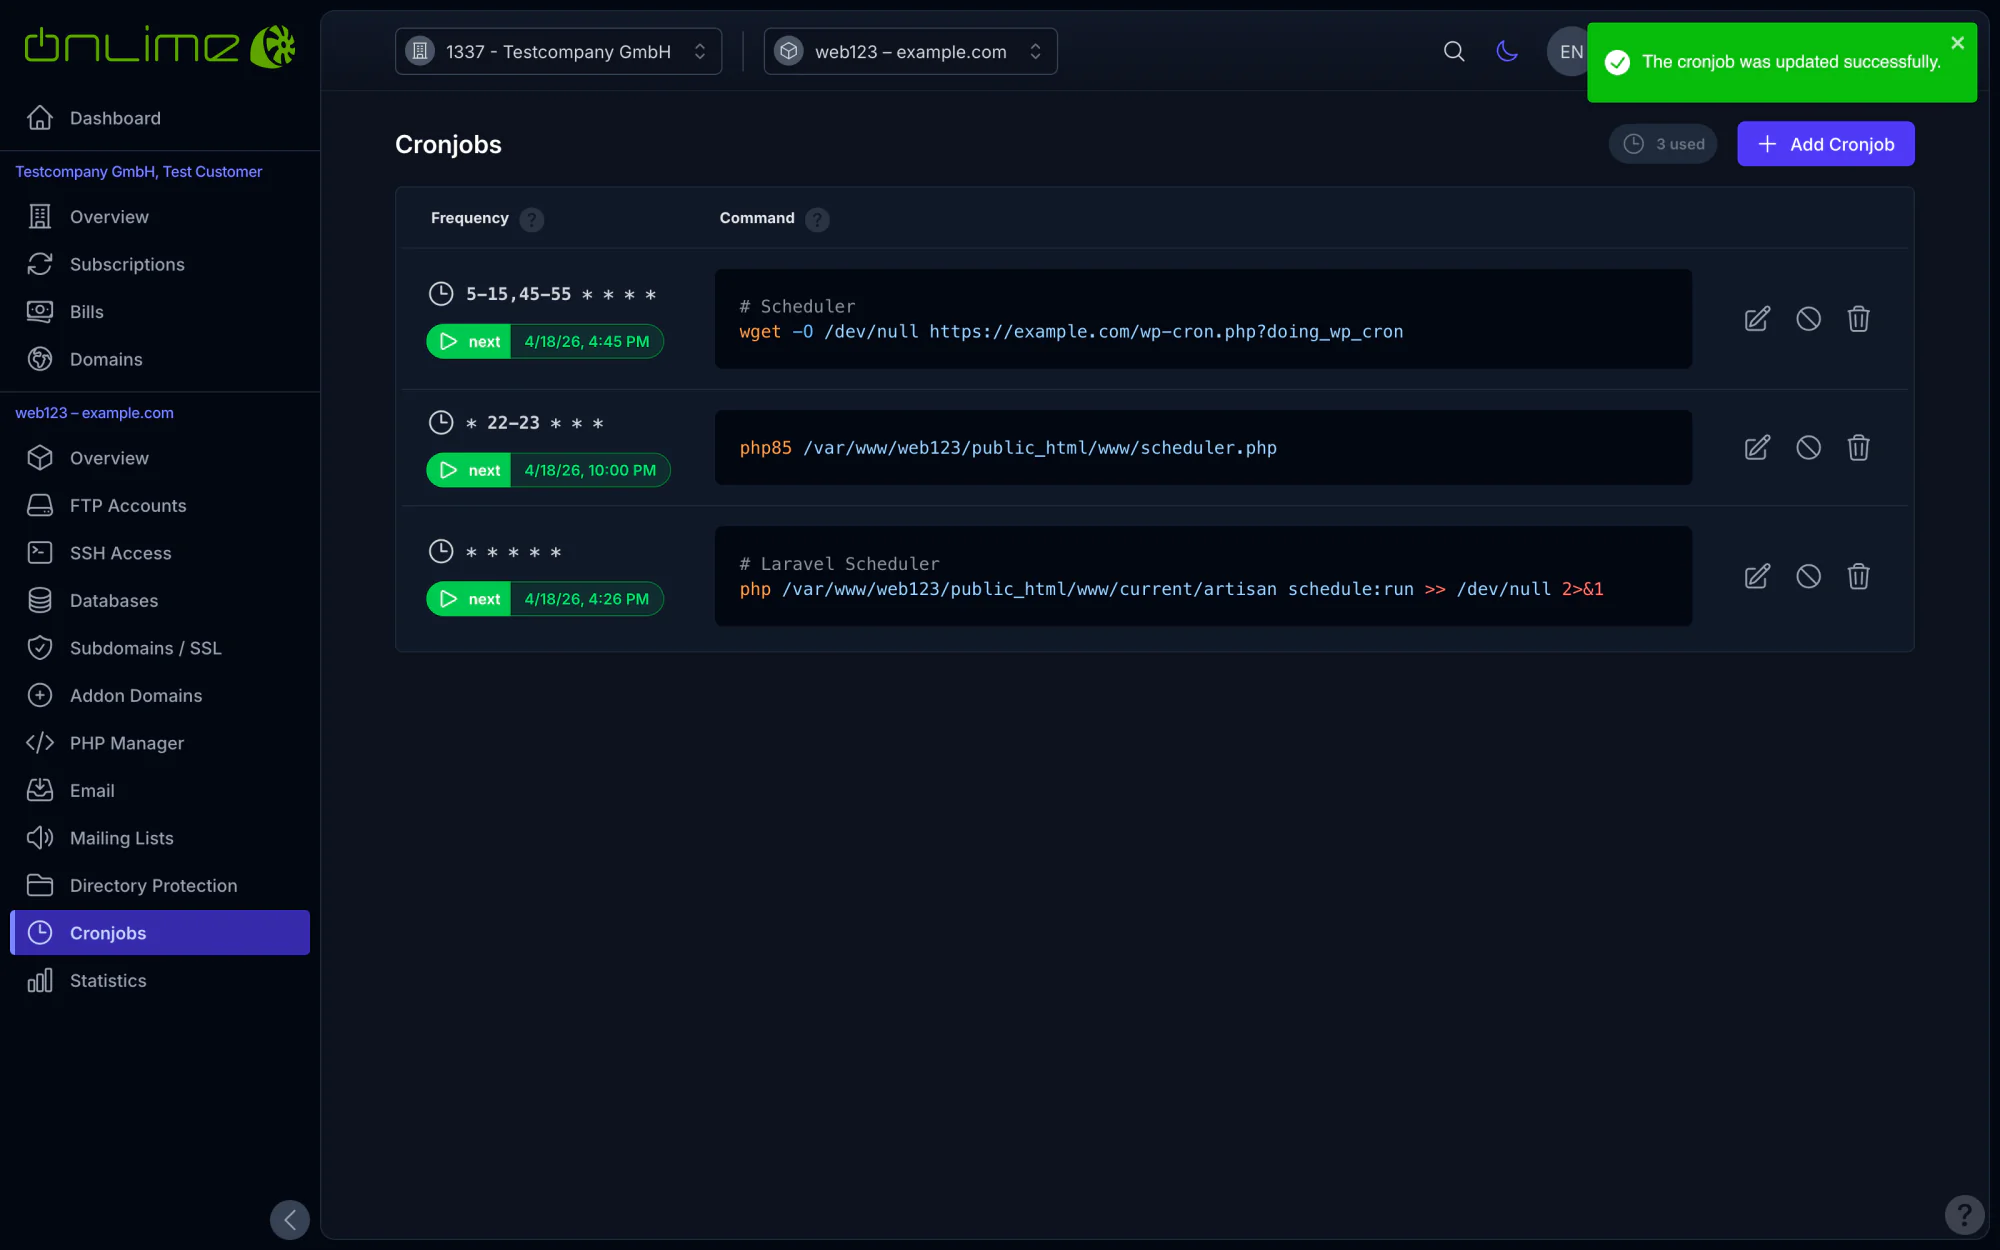Click the Add Cronjob button
Image resolution: width=2000 pixels, height=1250 pixels.
1825,144
